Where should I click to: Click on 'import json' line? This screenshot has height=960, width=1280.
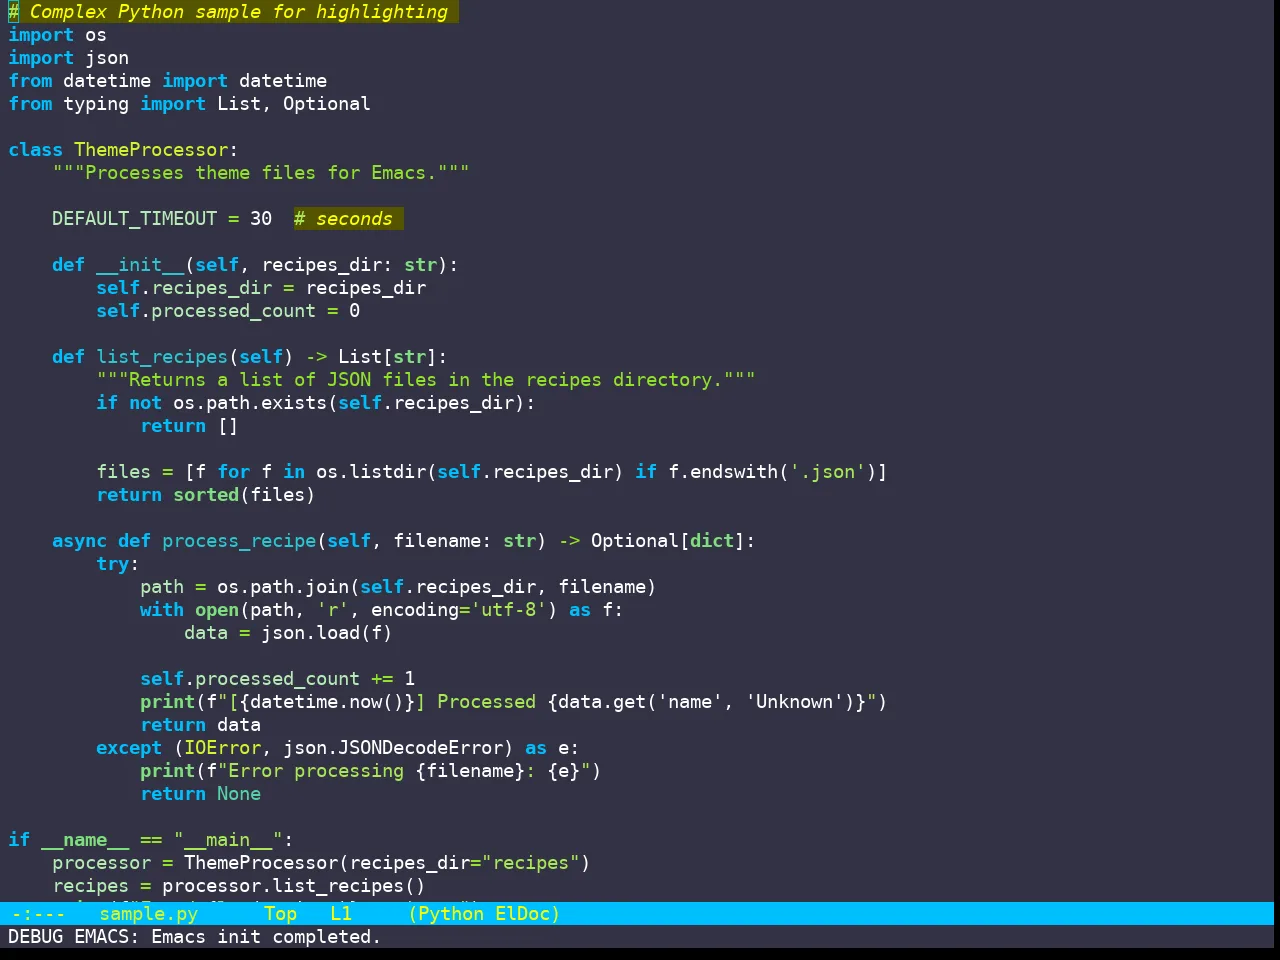coord(68,58)
